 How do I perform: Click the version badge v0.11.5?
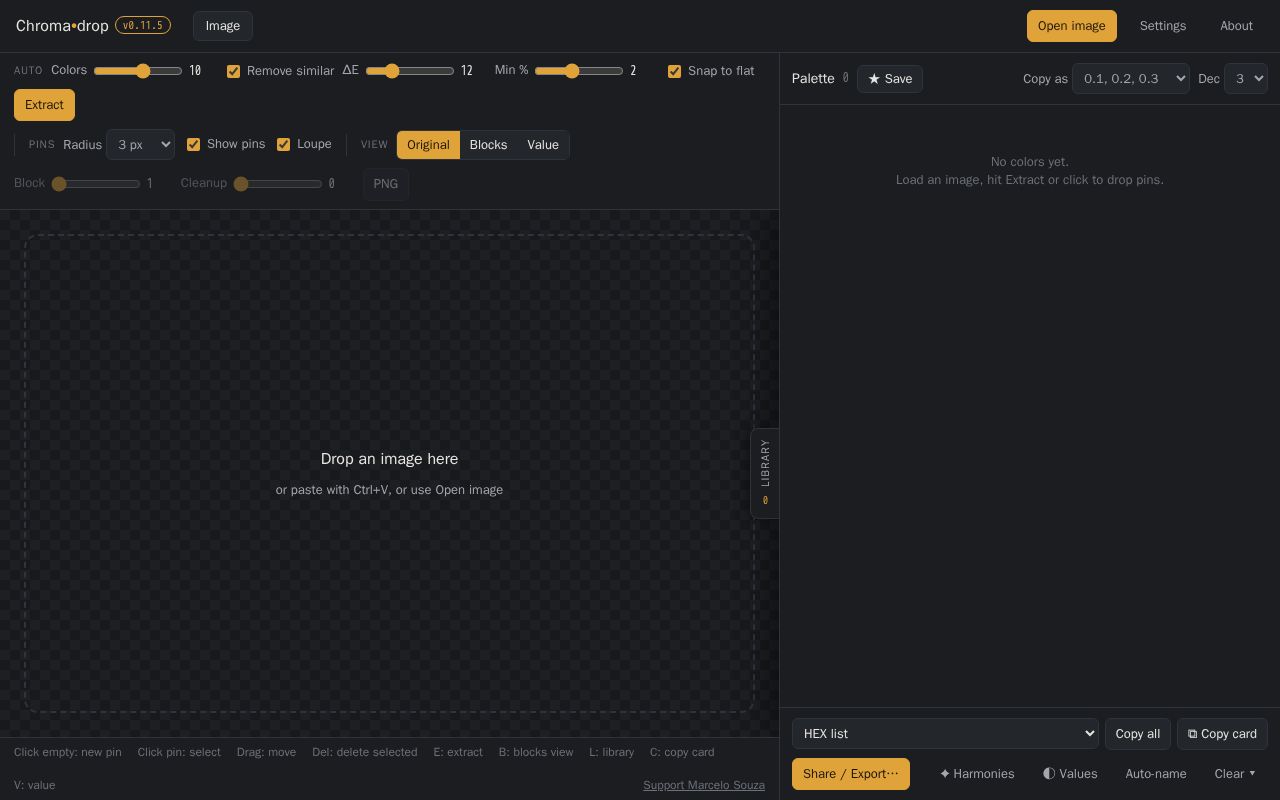pos(143,25)
